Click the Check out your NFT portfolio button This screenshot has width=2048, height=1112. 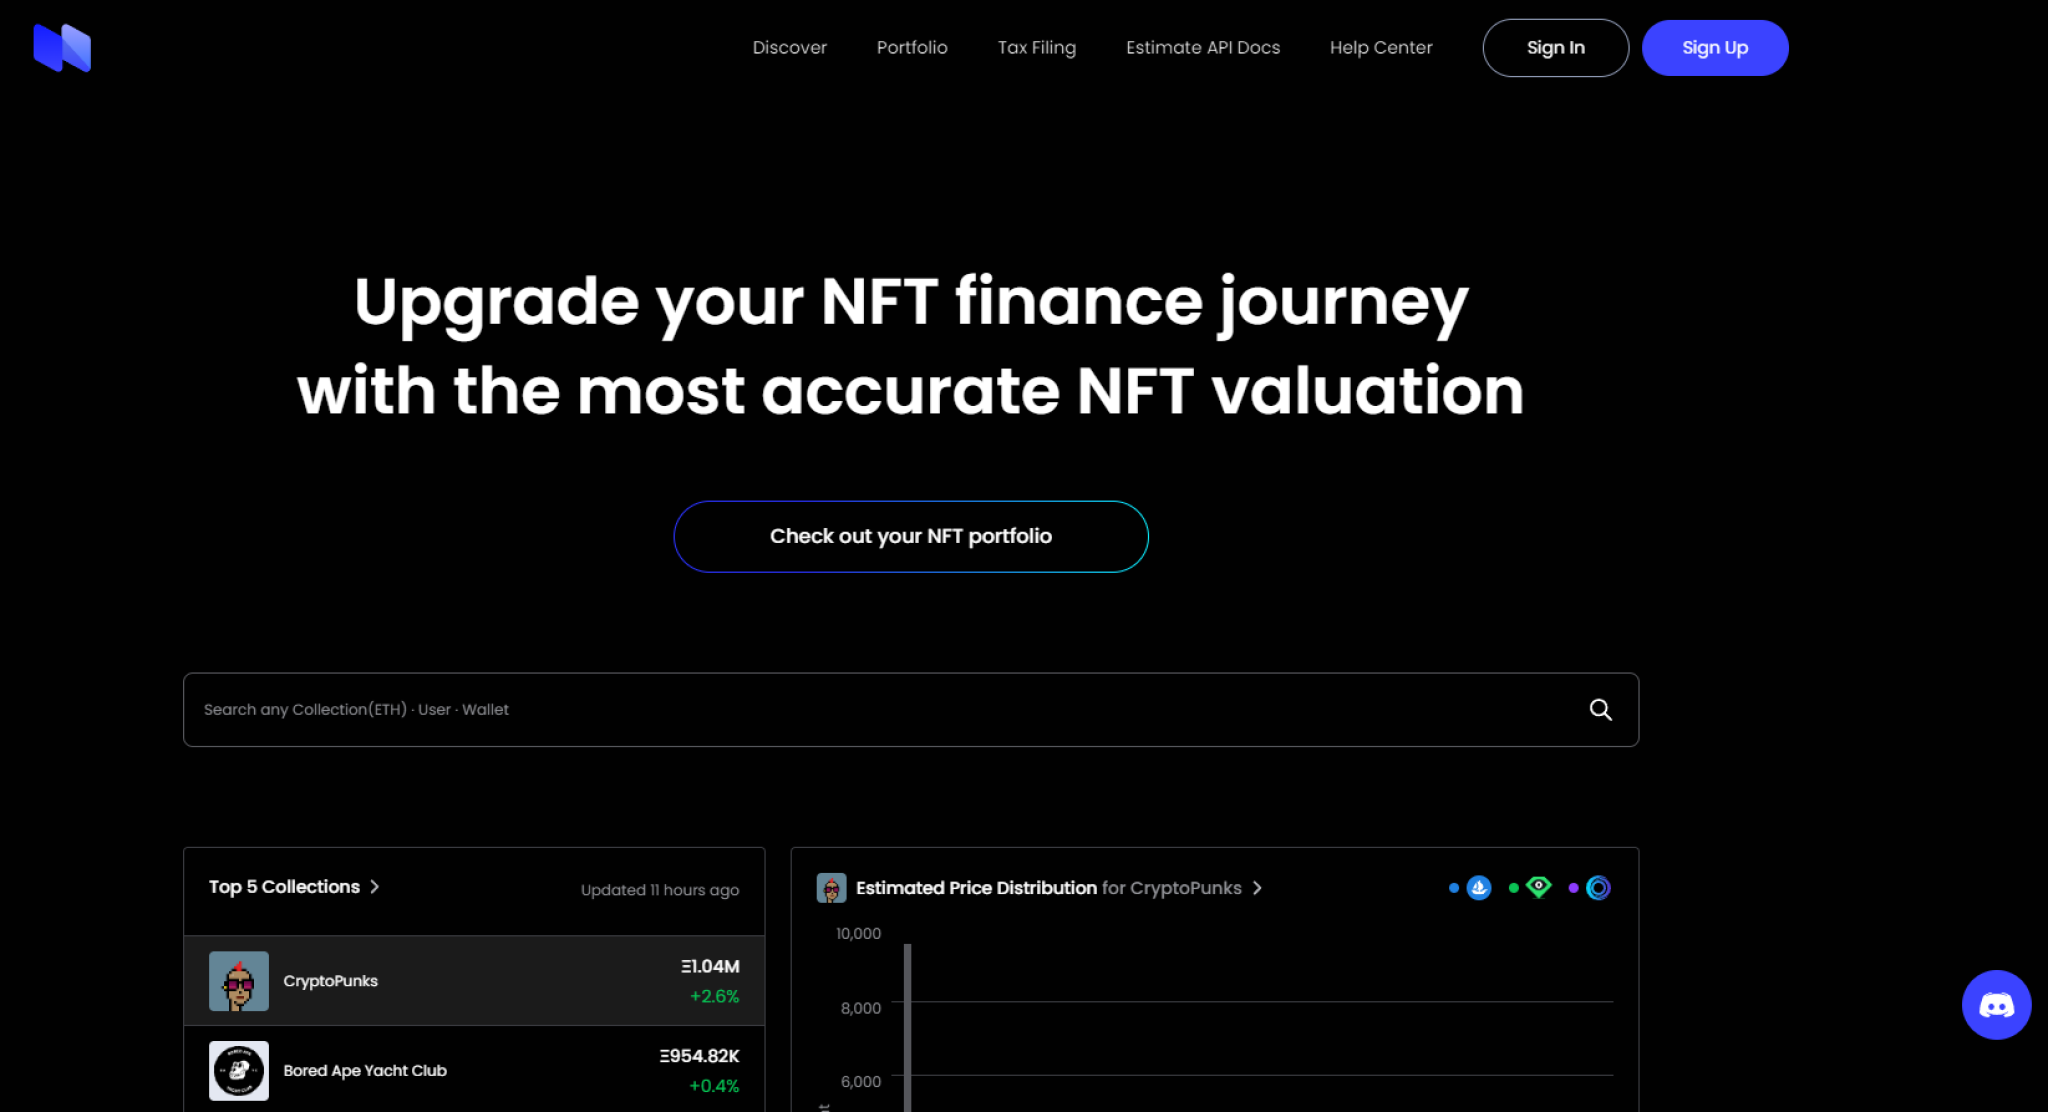(x=910, y=535)
